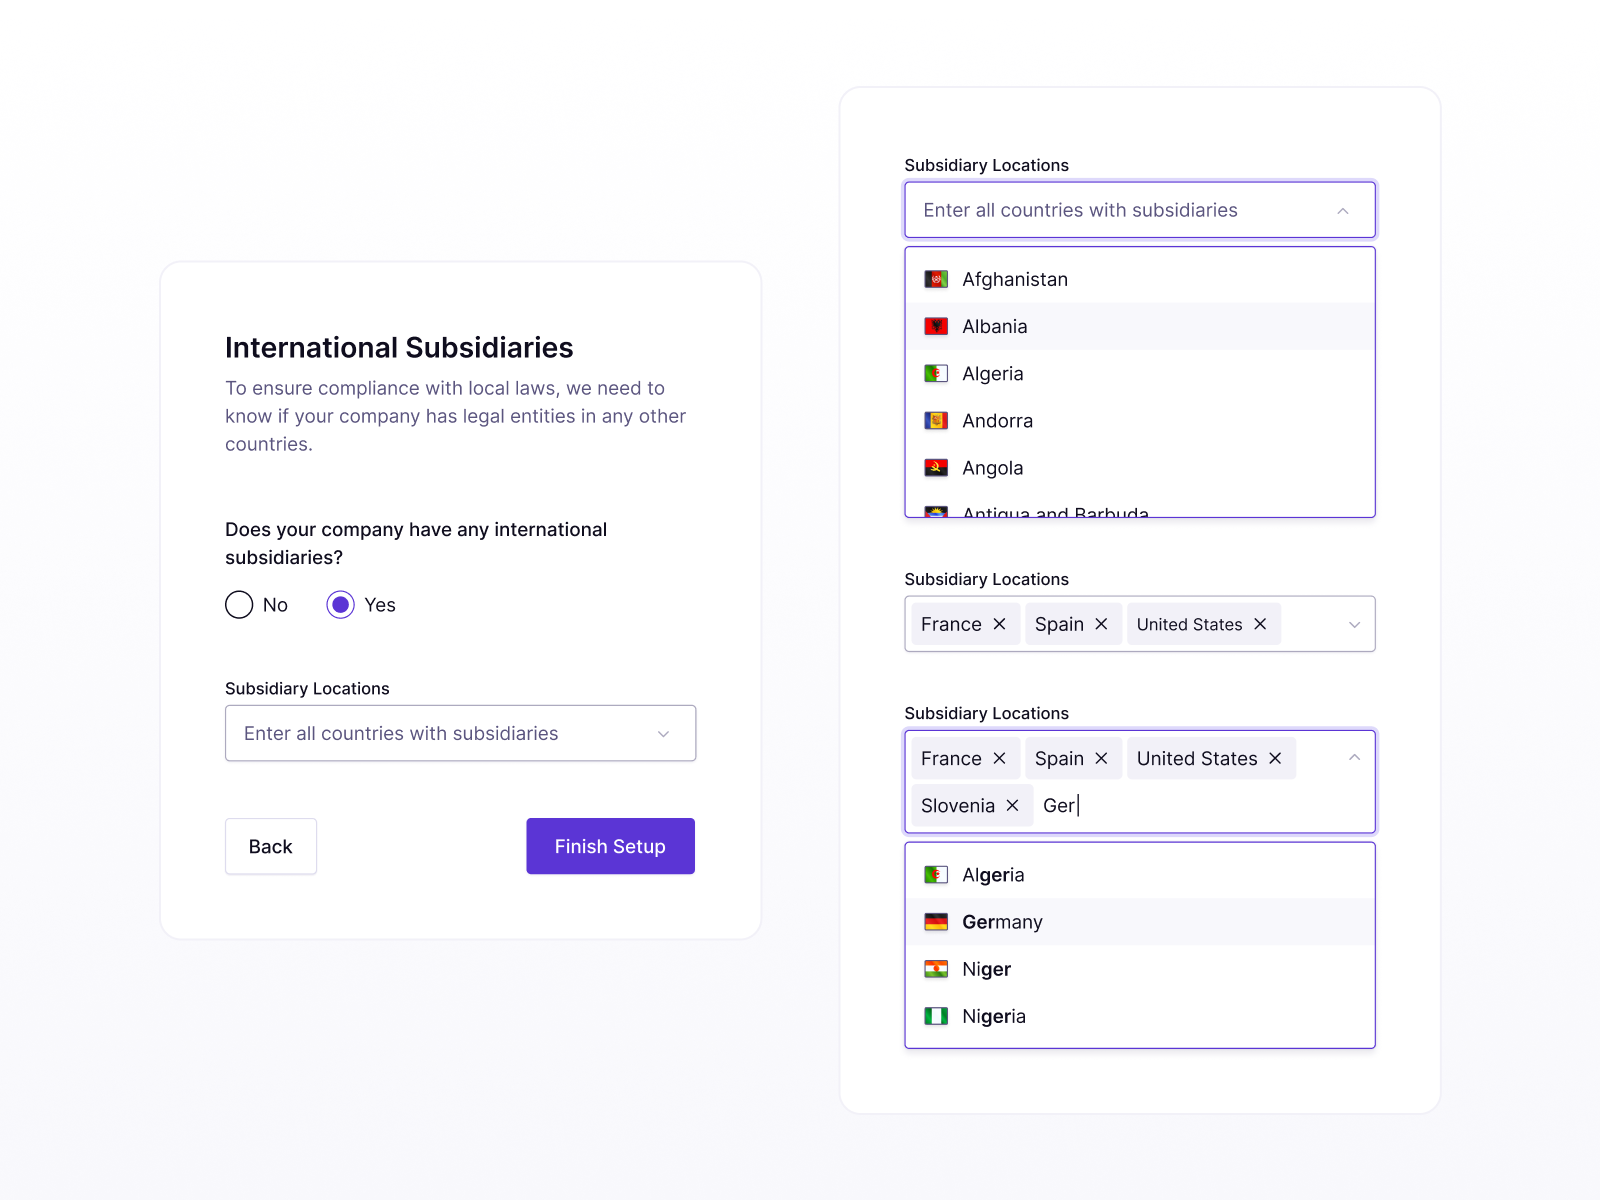
Task: Remove the Slovenia tag
Action: [x=1013, y=805]
